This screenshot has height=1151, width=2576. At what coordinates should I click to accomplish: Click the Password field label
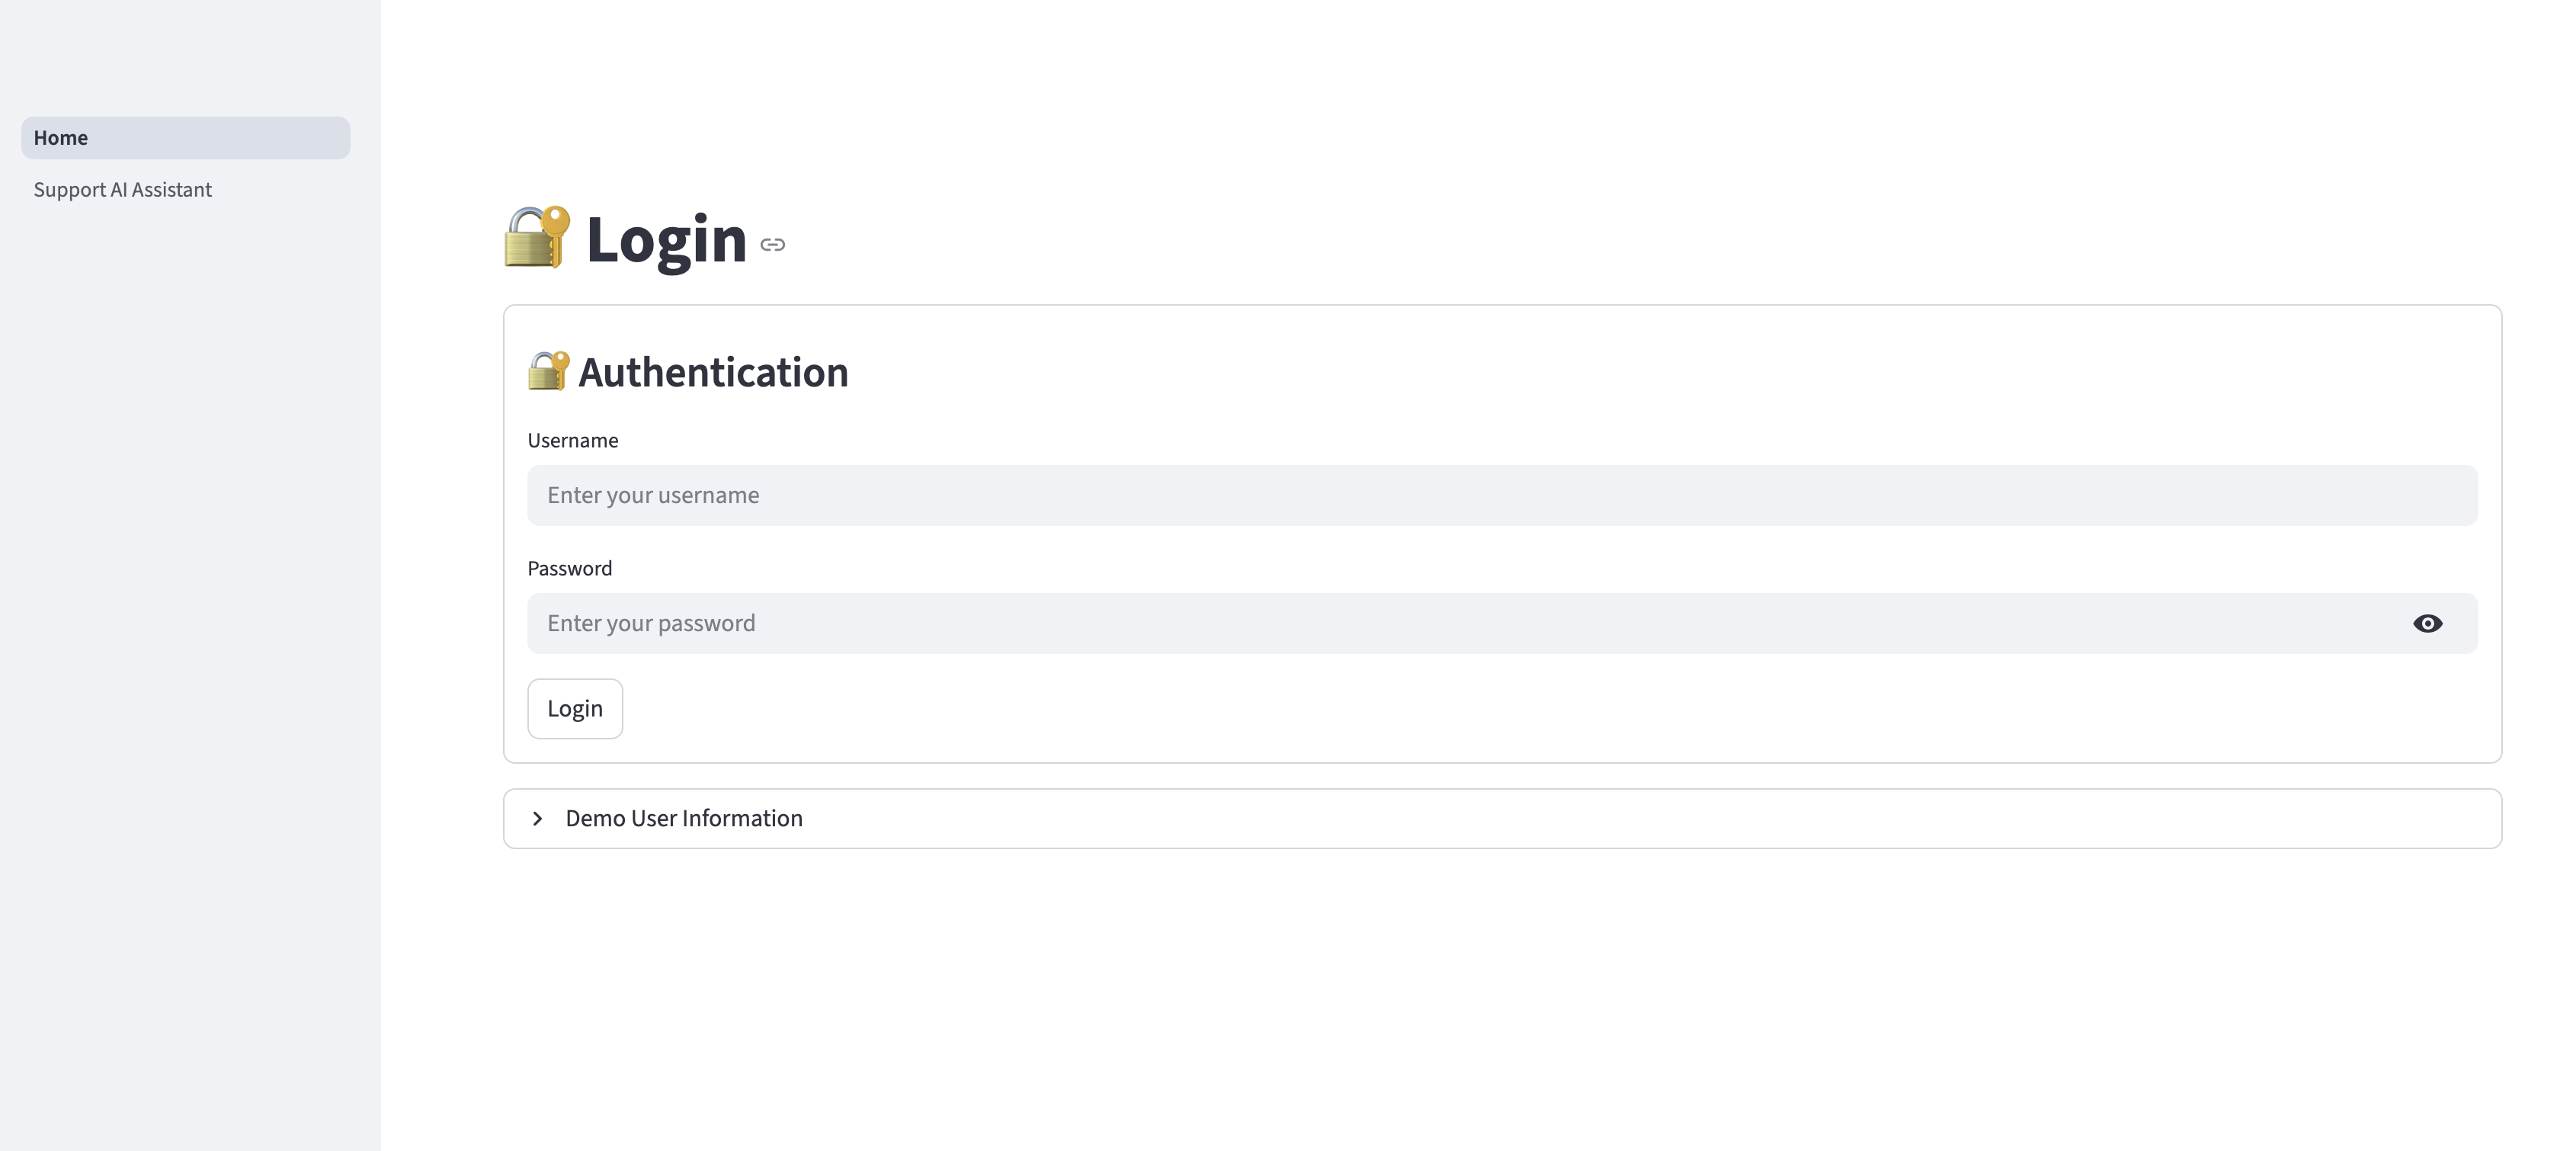(570, 569)
